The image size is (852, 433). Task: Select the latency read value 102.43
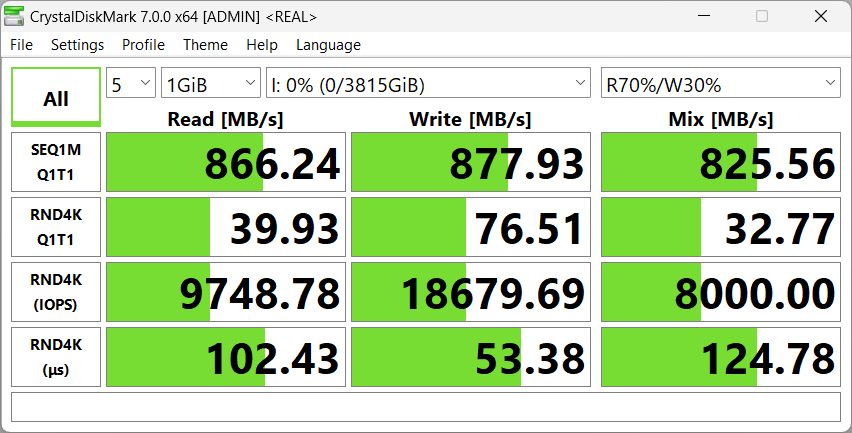[226, 357]
